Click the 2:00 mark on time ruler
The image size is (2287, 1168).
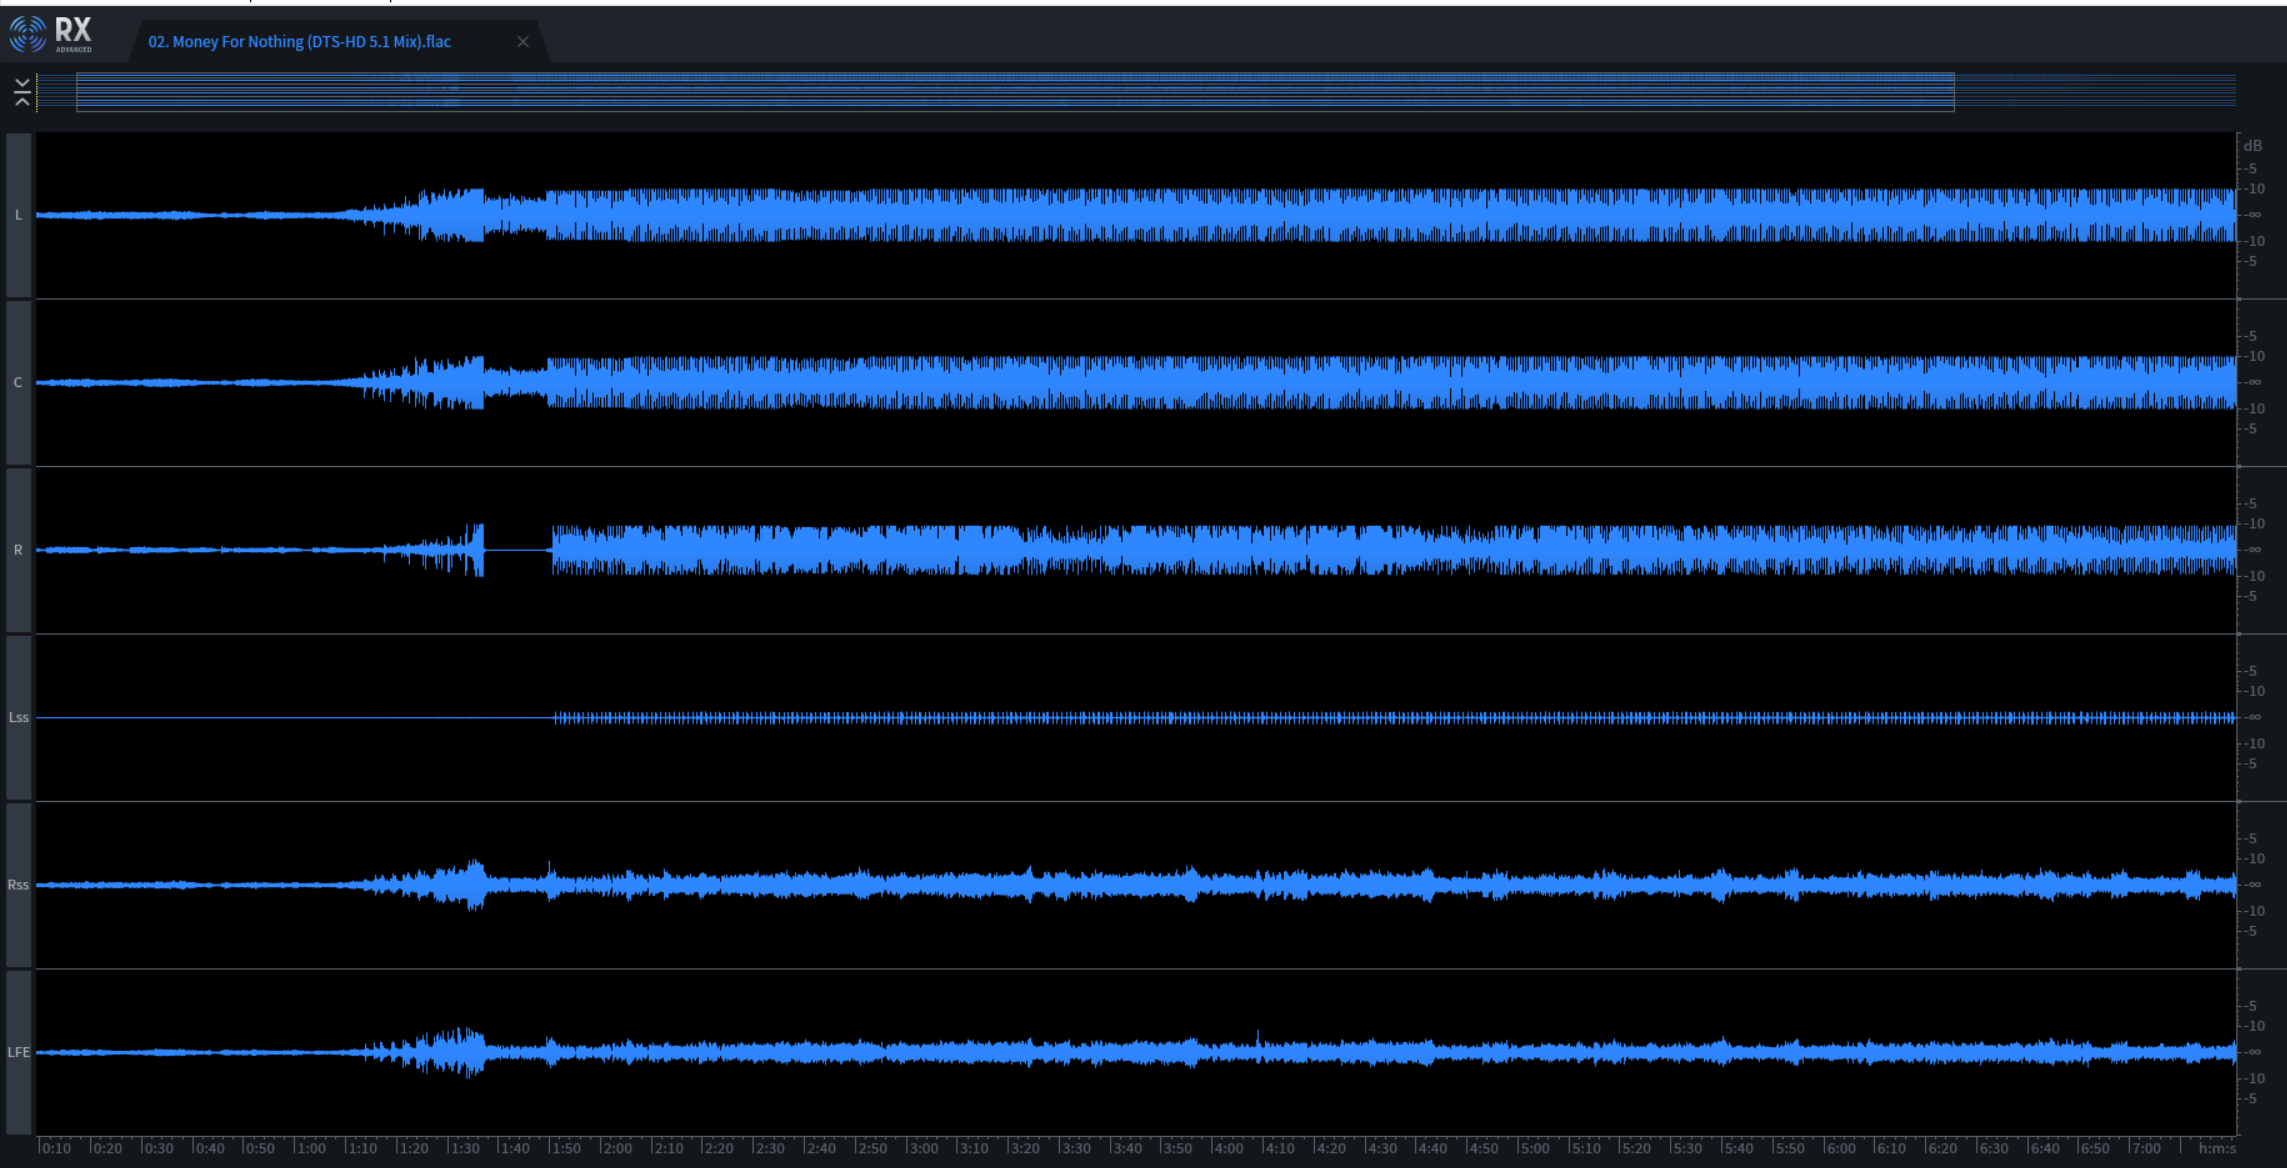click(x=616, y=1148)
